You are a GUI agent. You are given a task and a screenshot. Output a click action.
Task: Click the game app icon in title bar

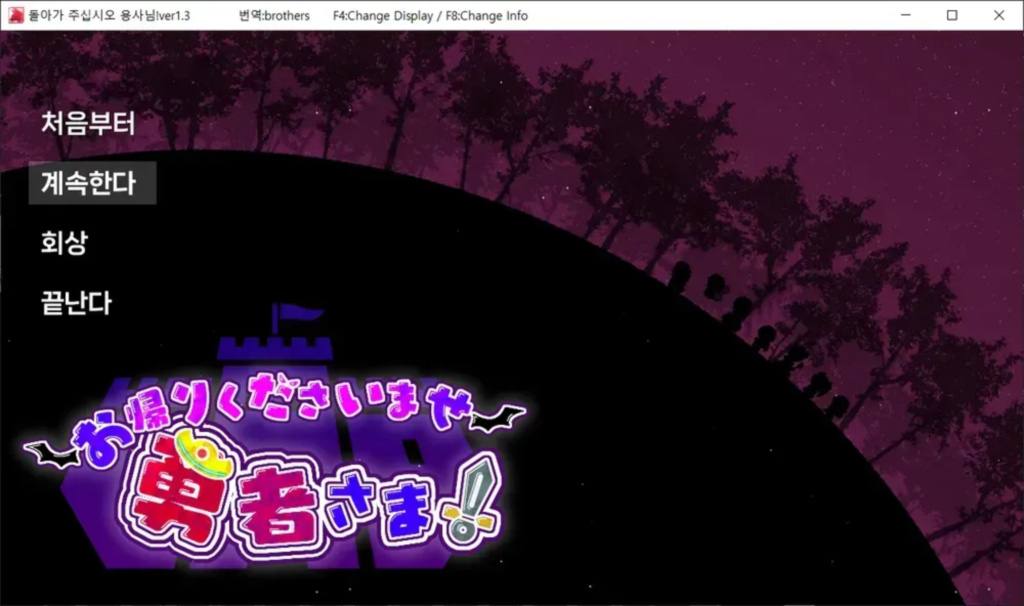click(x=16, y=15)
